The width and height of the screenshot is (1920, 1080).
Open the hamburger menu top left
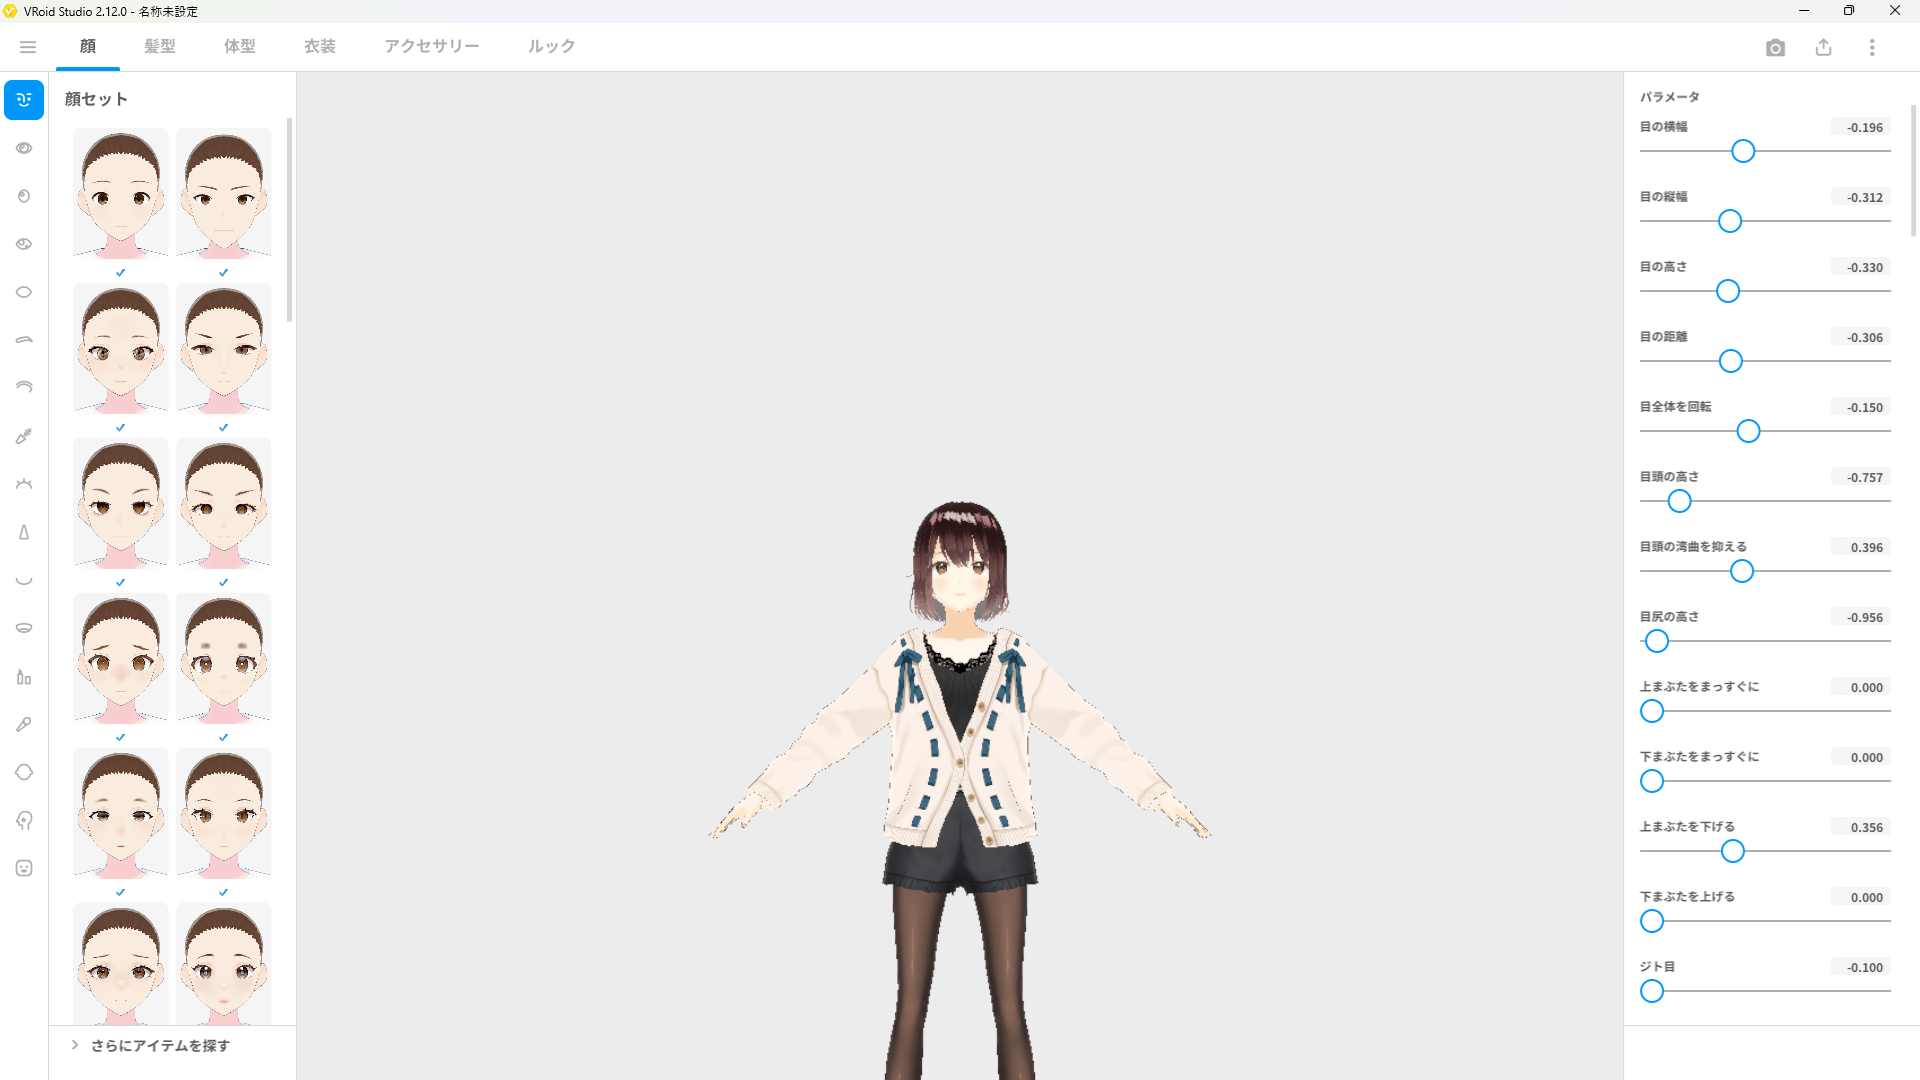(x=27, y=46)
